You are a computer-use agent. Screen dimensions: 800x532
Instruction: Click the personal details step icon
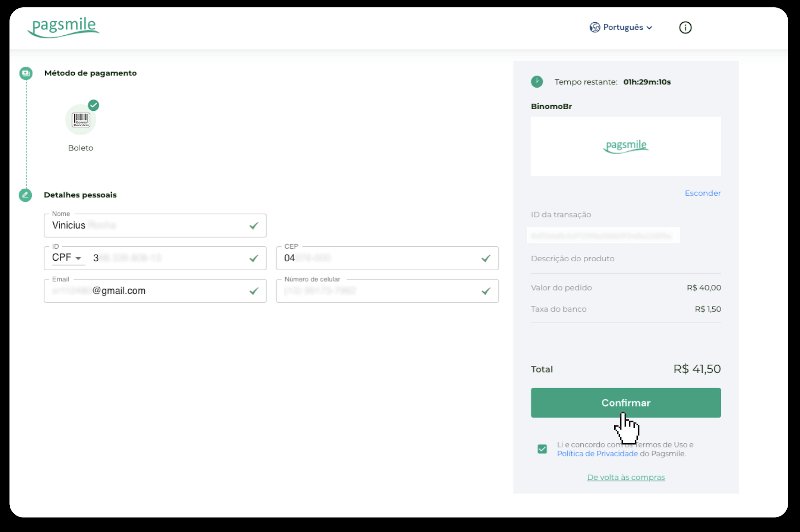point(25,195)
